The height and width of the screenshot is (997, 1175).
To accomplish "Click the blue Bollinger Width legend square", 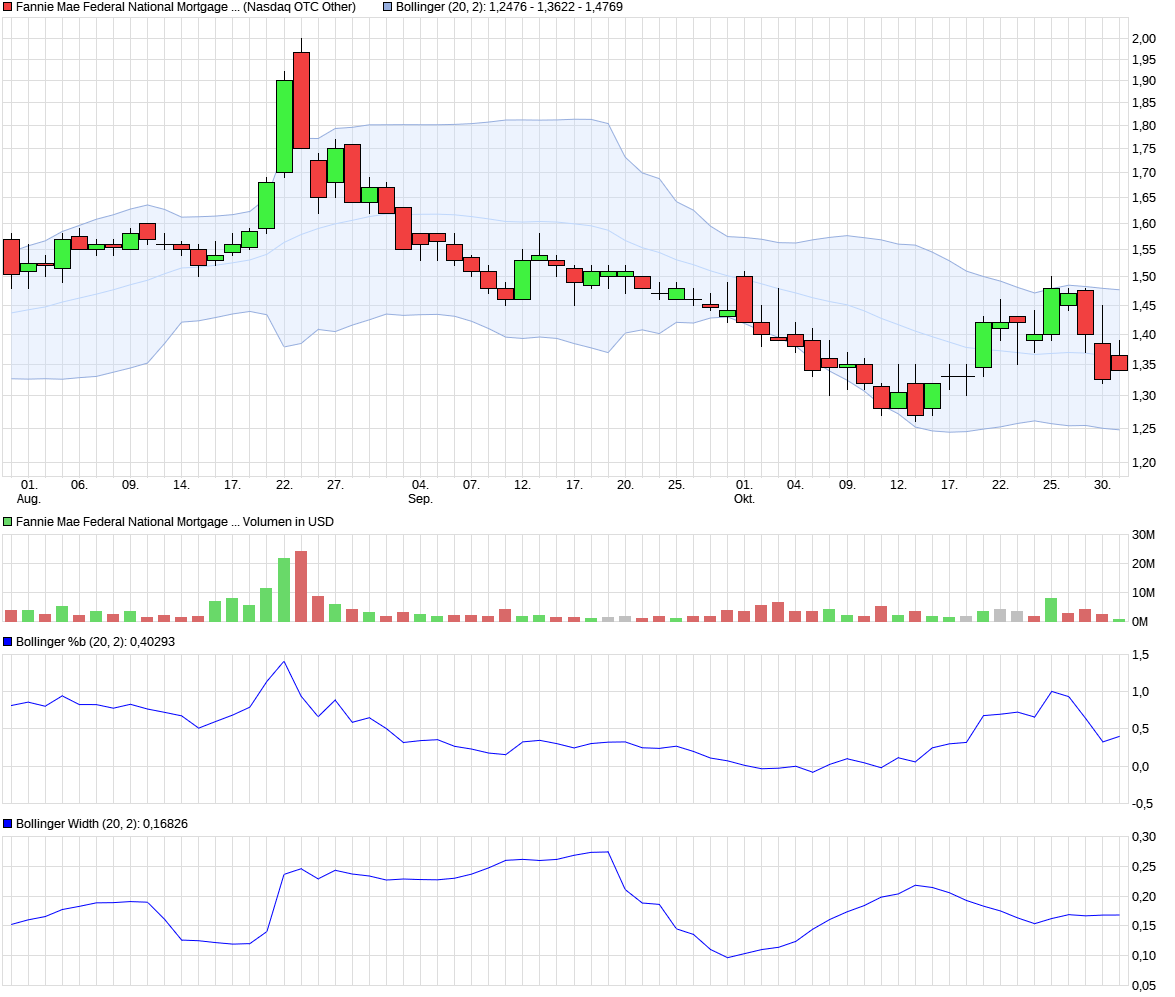I will point(8,824).
